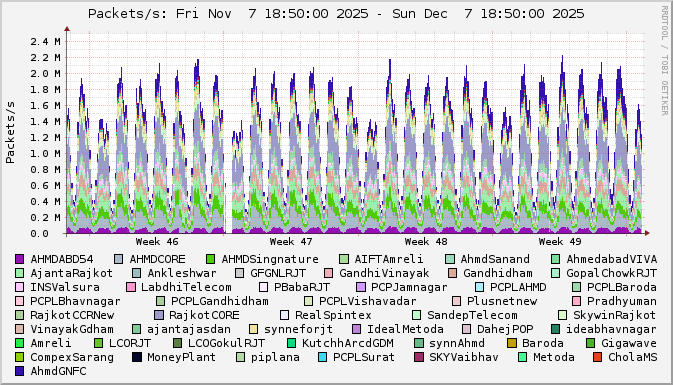Click the VinayakGdham legend label
The image size is (673, 385).
pos(72,329)
